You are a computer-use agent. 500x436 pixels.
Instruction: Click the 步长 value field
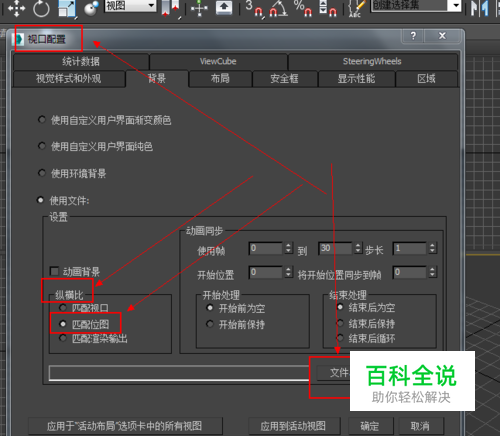[x=410, y=248]
